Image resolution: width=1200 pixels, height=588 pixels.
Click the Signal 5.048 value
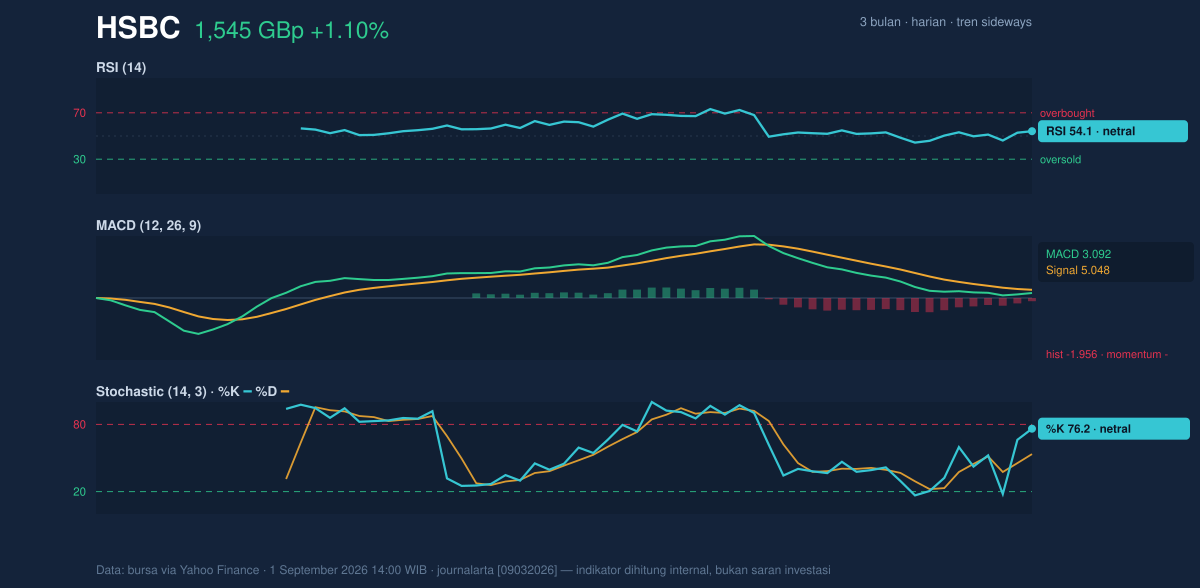coord(1078,270)
